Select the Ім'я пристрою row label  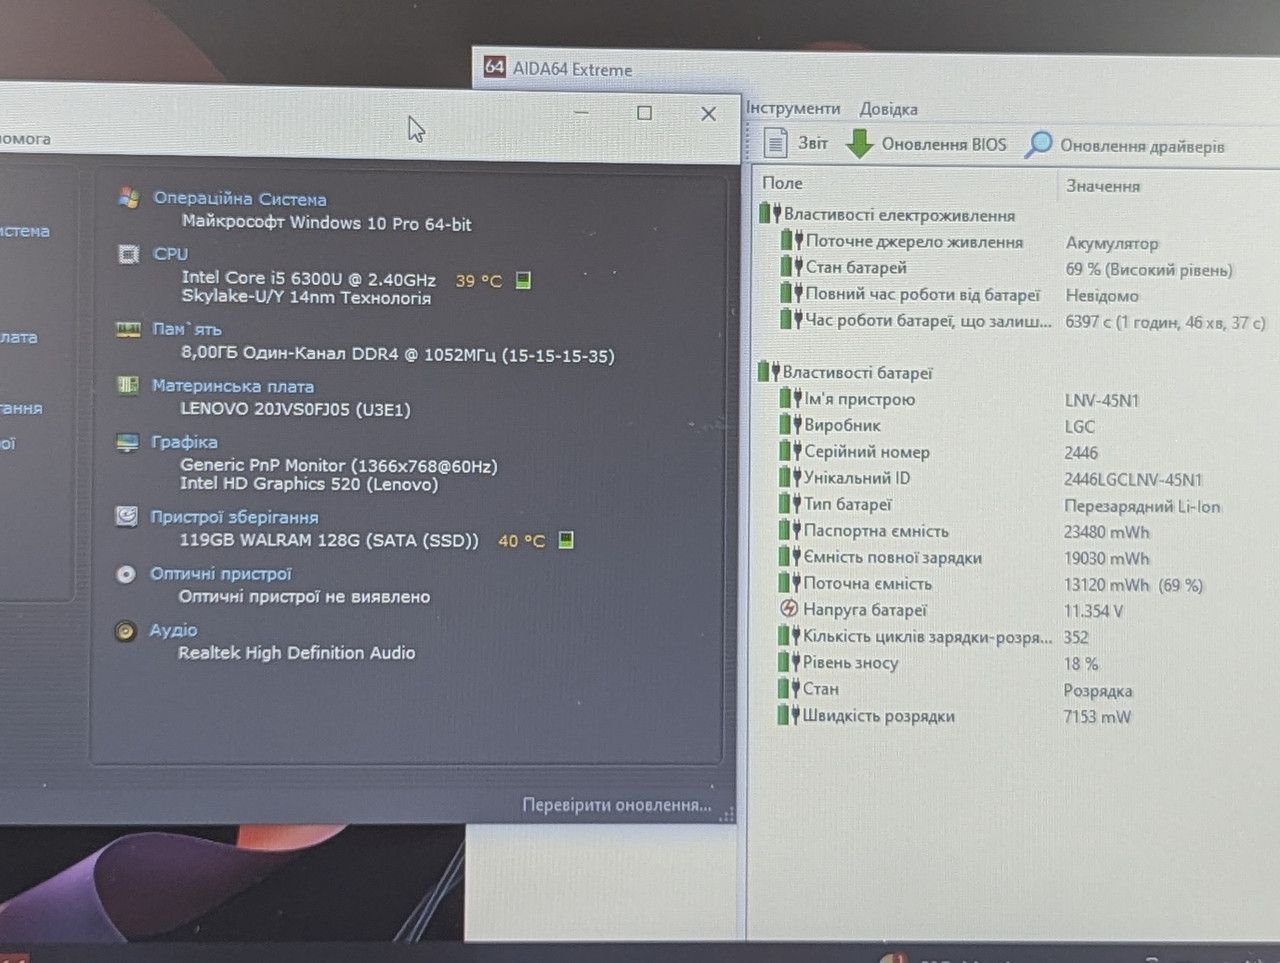click(x=860, y=399)
